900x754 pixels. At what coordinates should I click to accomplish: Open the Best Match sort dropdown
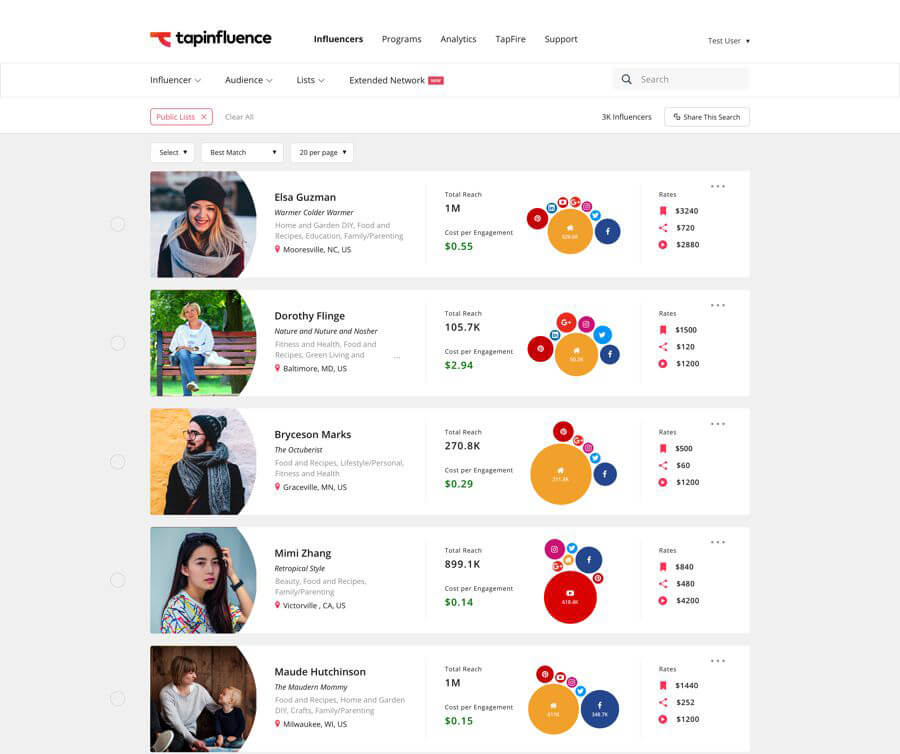tap(242, 153)
